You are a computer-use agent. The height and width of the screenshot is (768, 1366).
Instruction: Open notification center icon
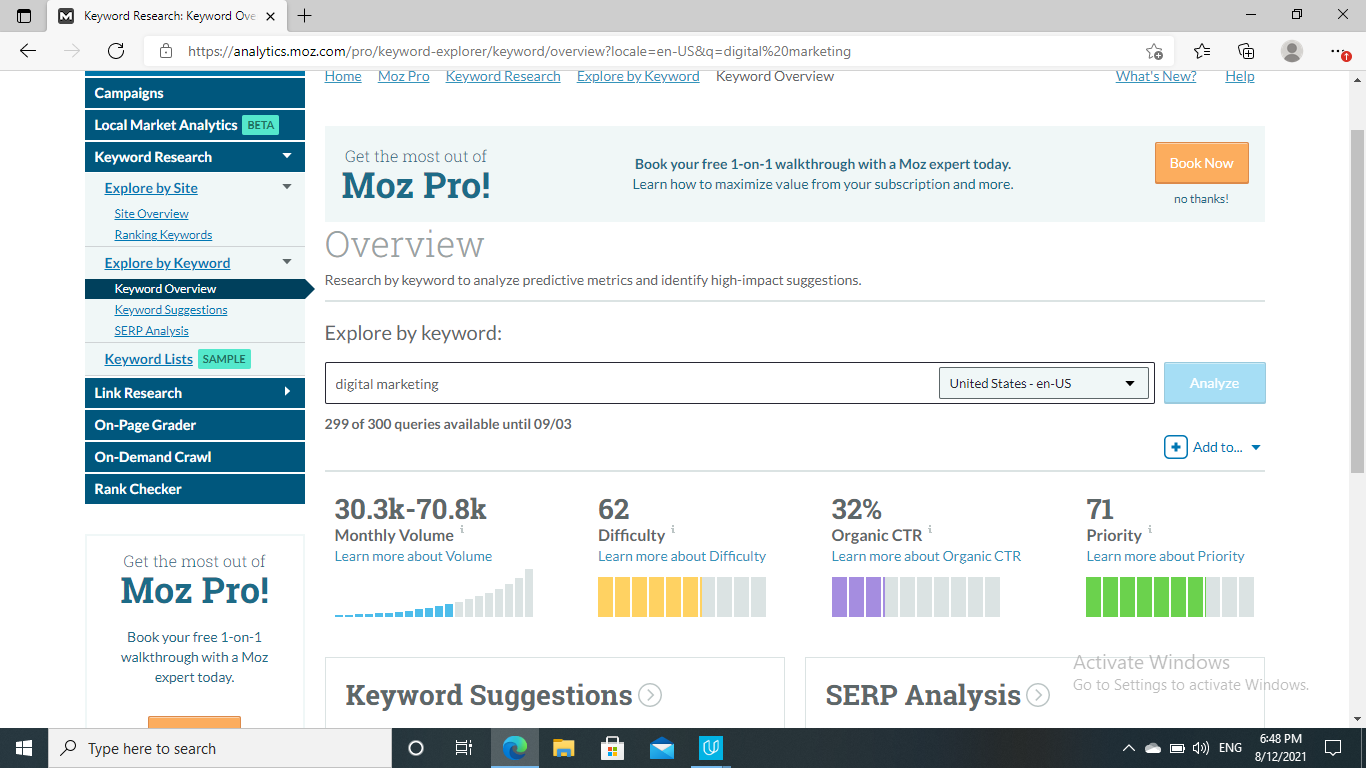click(x=1332, y=748)
